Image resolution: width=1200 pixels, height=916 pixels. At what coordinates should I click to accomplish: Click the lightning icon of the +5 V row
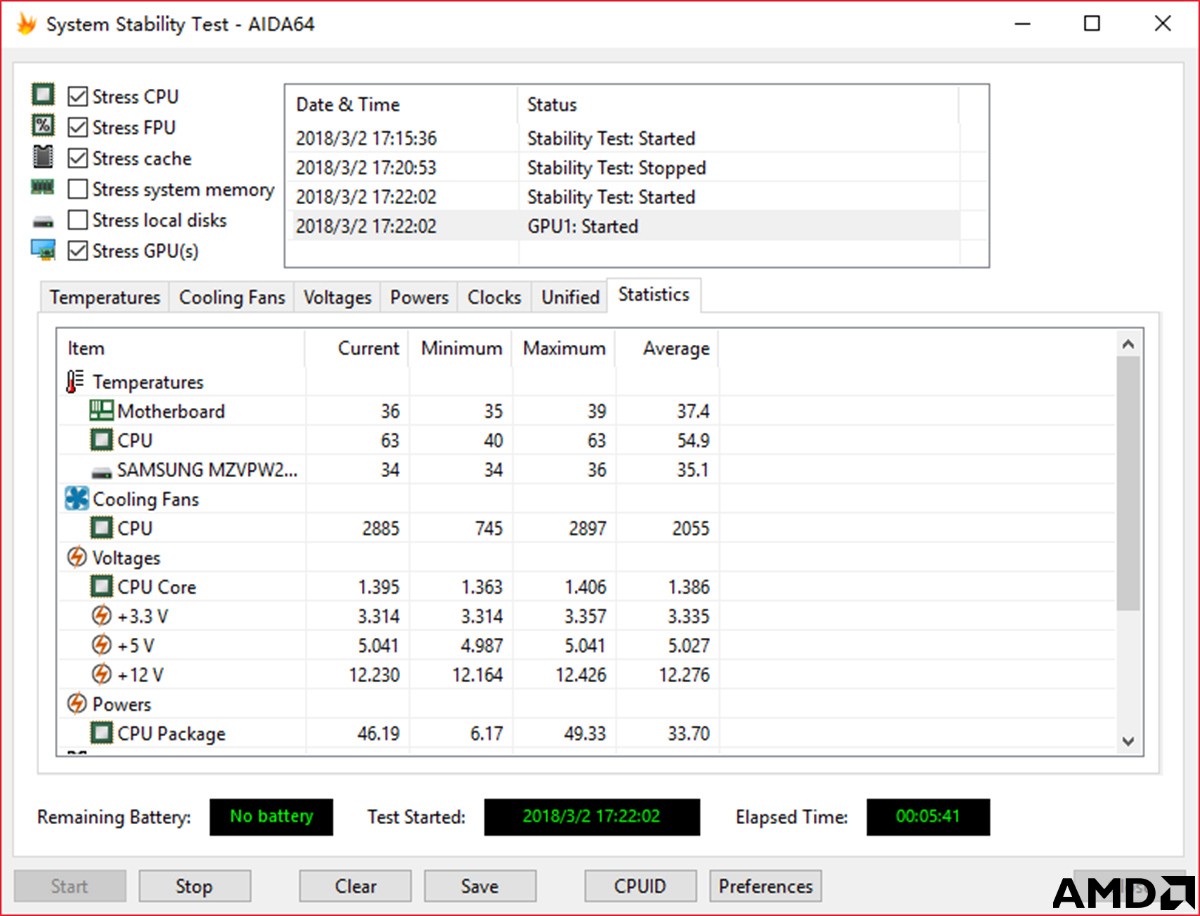(102, 645)
